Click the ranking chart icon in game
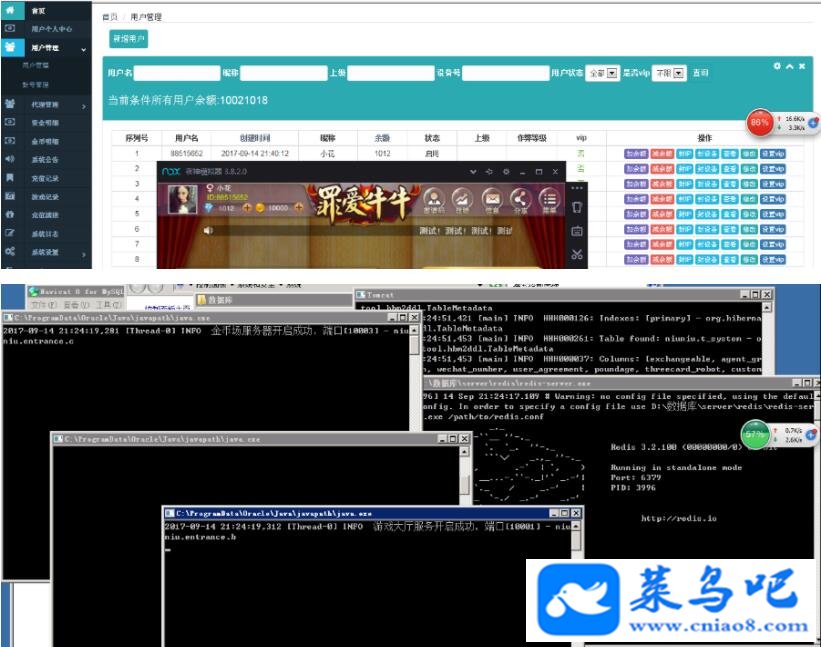Screen dimensions: 821x647 (x=462, y=198)
